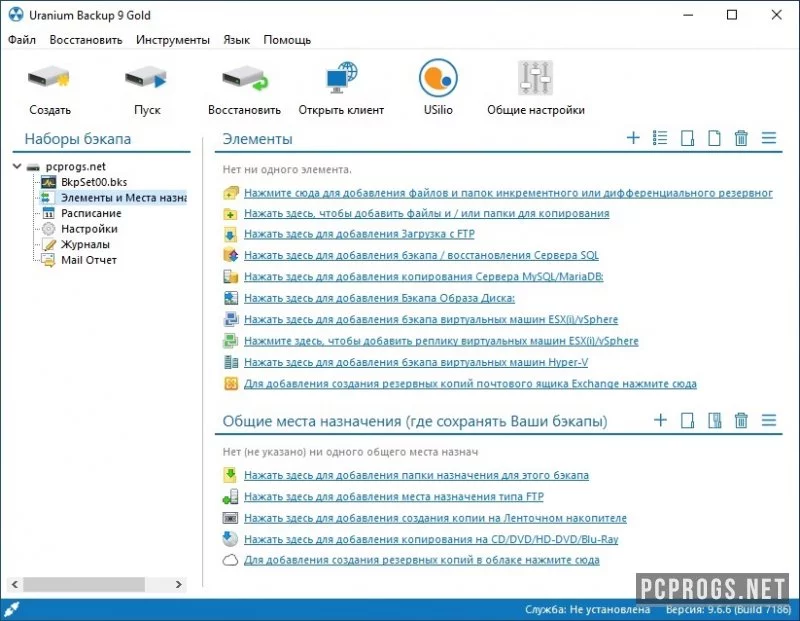Click the cloud backup destination icon

[x=230, y=560]
